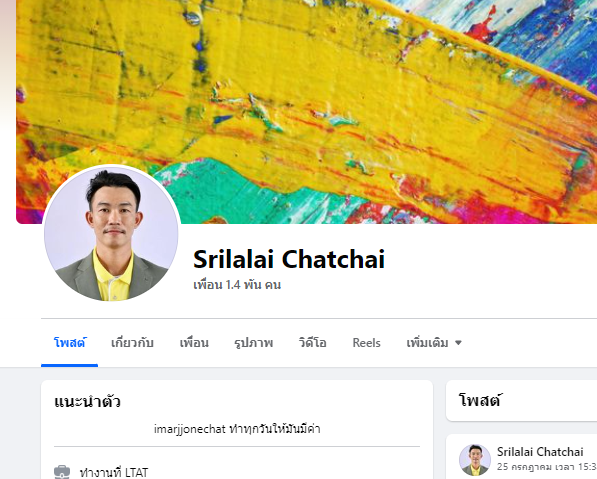The image size is (597, 479).
Task: Click the โพสต์ panel heading
Action: tap(479, 401)
